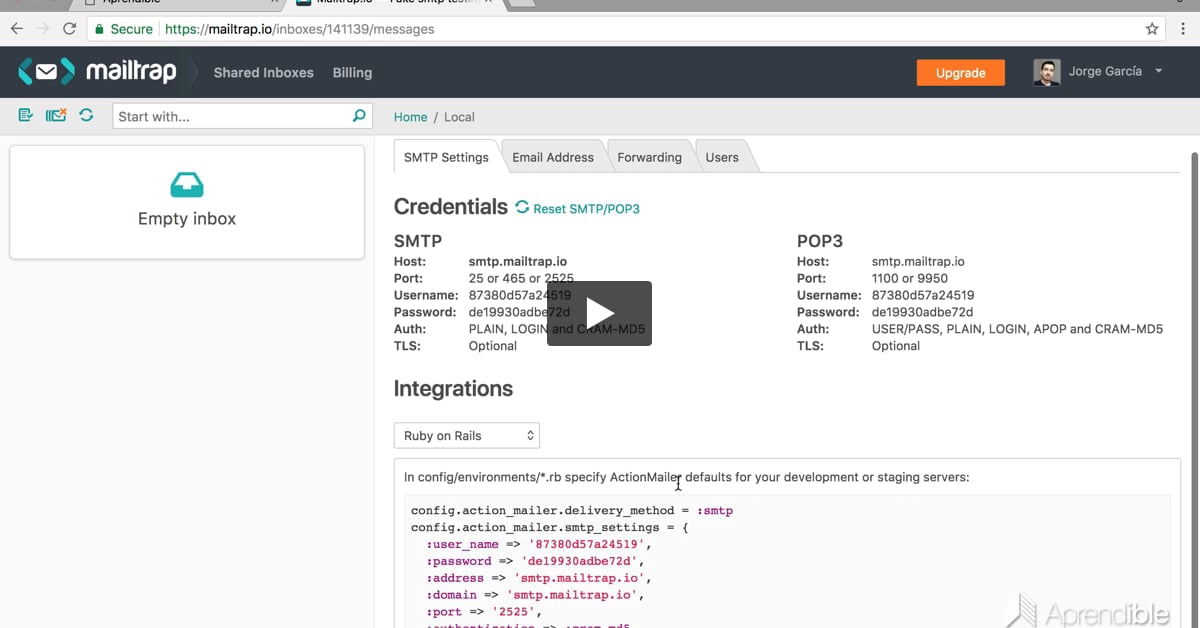
Task: Click the orange Upgrade button
Action: (x=961, y=72)
